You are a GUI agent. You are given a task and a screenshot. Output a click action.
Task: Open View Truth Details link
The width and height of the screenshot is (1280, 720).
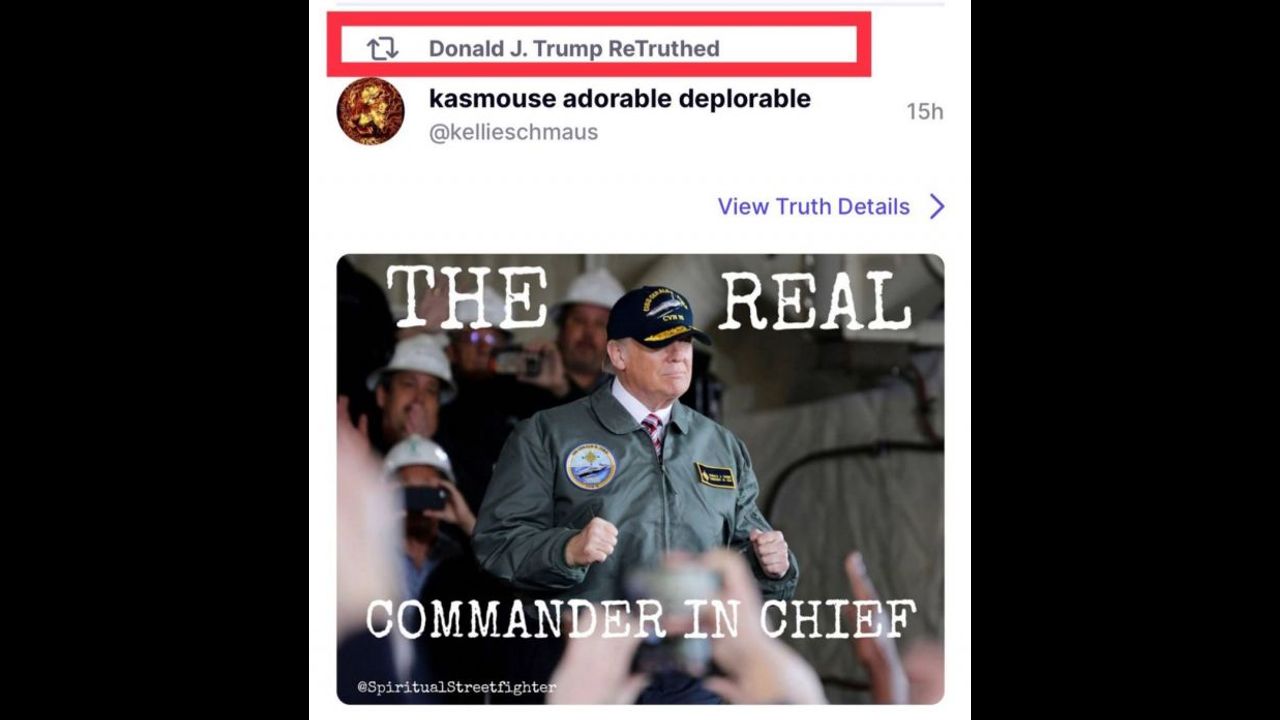813,207
